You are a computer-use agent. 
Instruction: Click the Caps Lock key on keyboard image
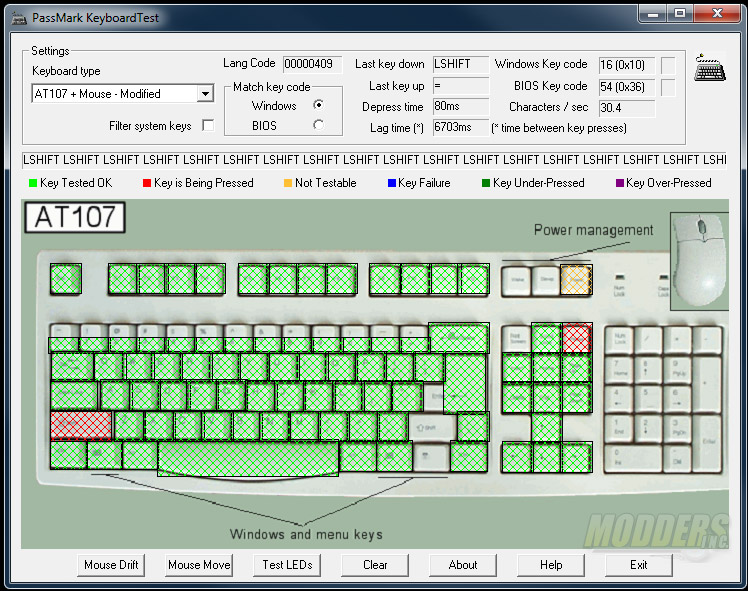pos(74,396)
